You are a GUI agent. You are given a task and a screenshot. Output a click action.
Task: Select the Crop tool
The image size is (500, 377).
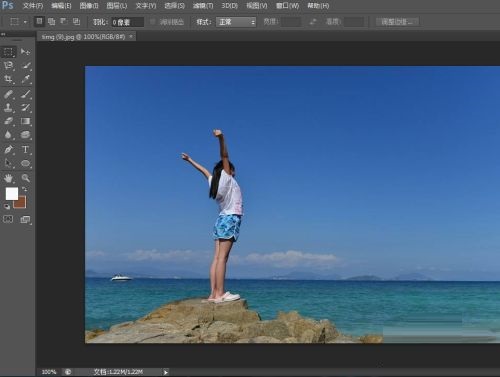pyautogui.click(x=8, y=79)
